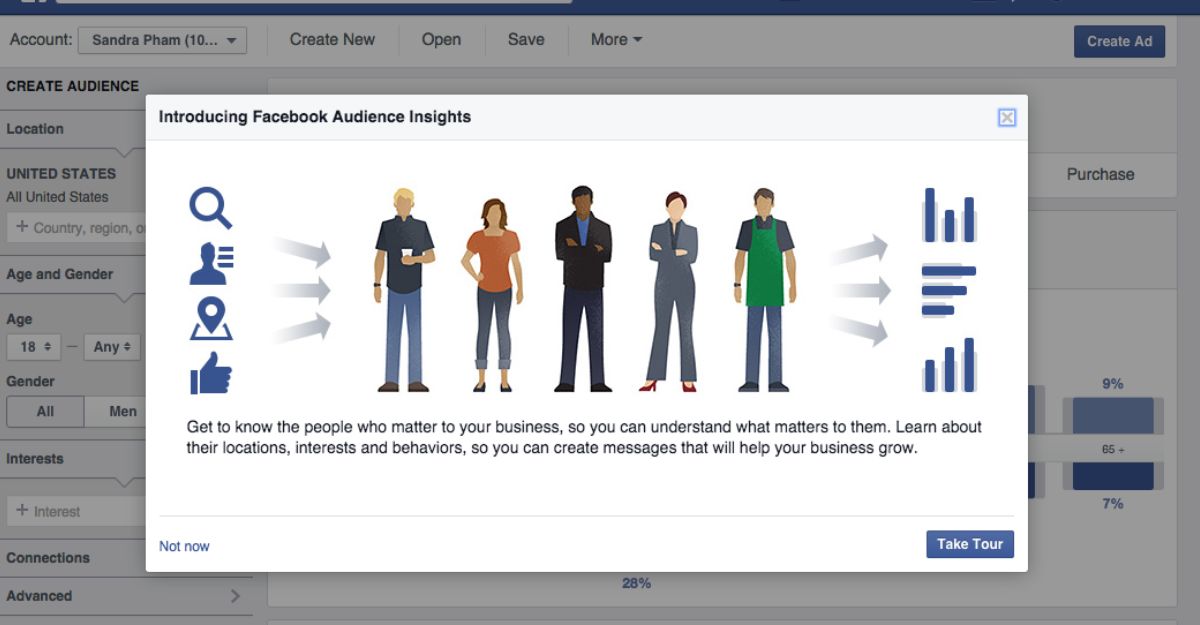Click the UNITED STATES location heading

(x=61, y=173)
